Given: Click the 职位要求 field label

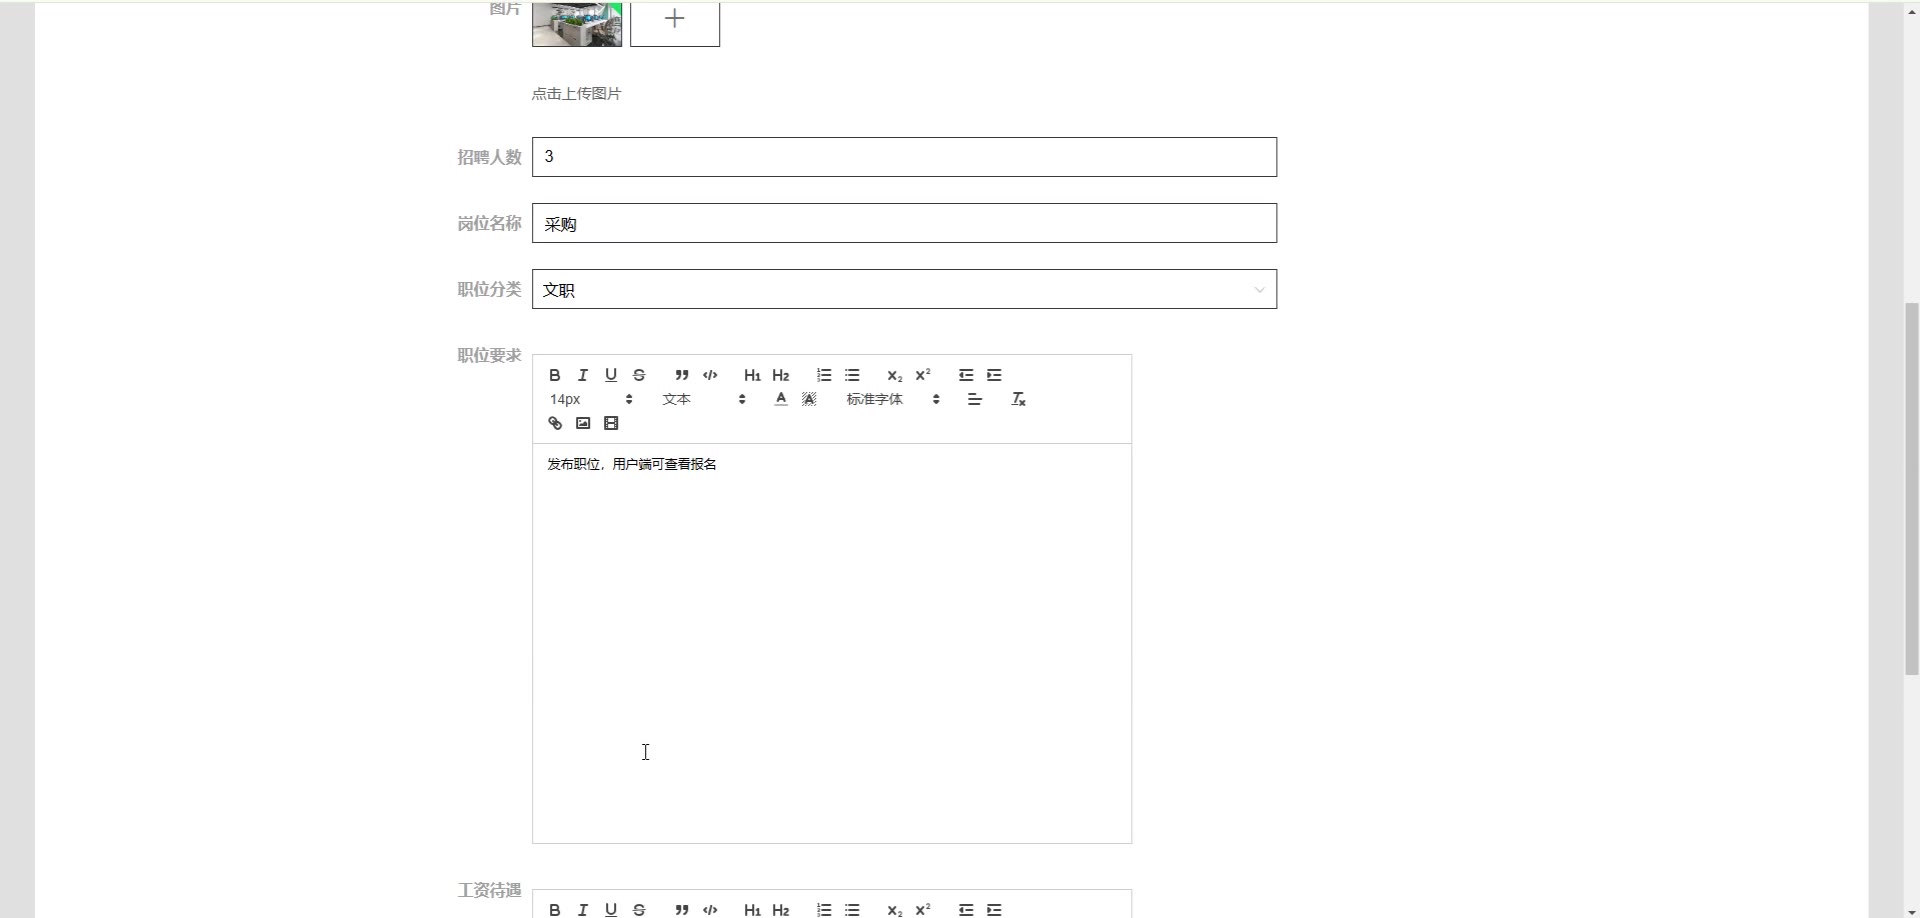Looking at the screenshot, I should pos(489,355).
